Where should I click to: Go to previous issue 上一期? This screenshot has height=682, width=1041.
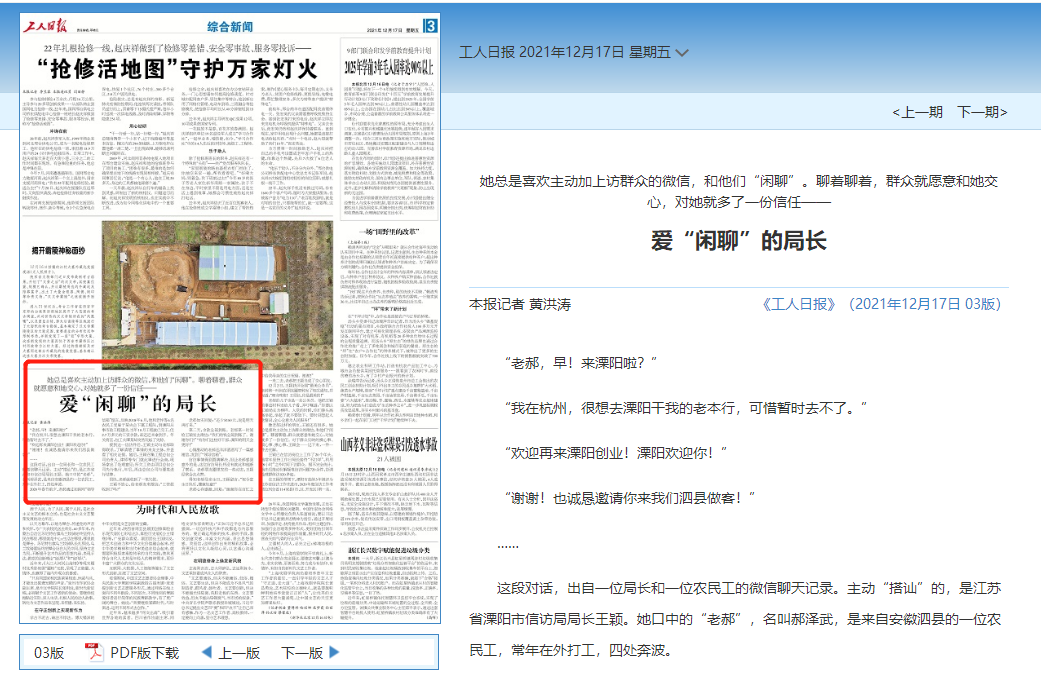click(917, 112)
